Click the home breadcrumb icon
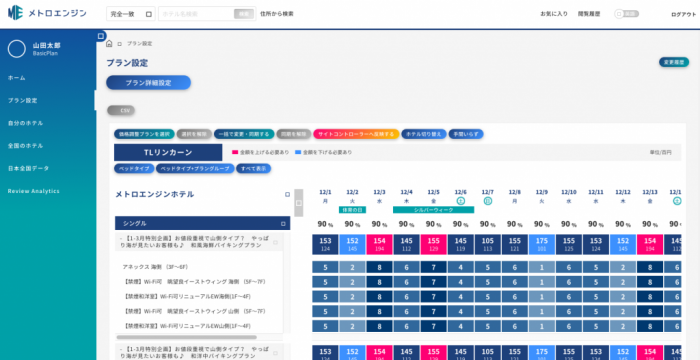Viewport: 700px width, 360px height. click(109, 43)
